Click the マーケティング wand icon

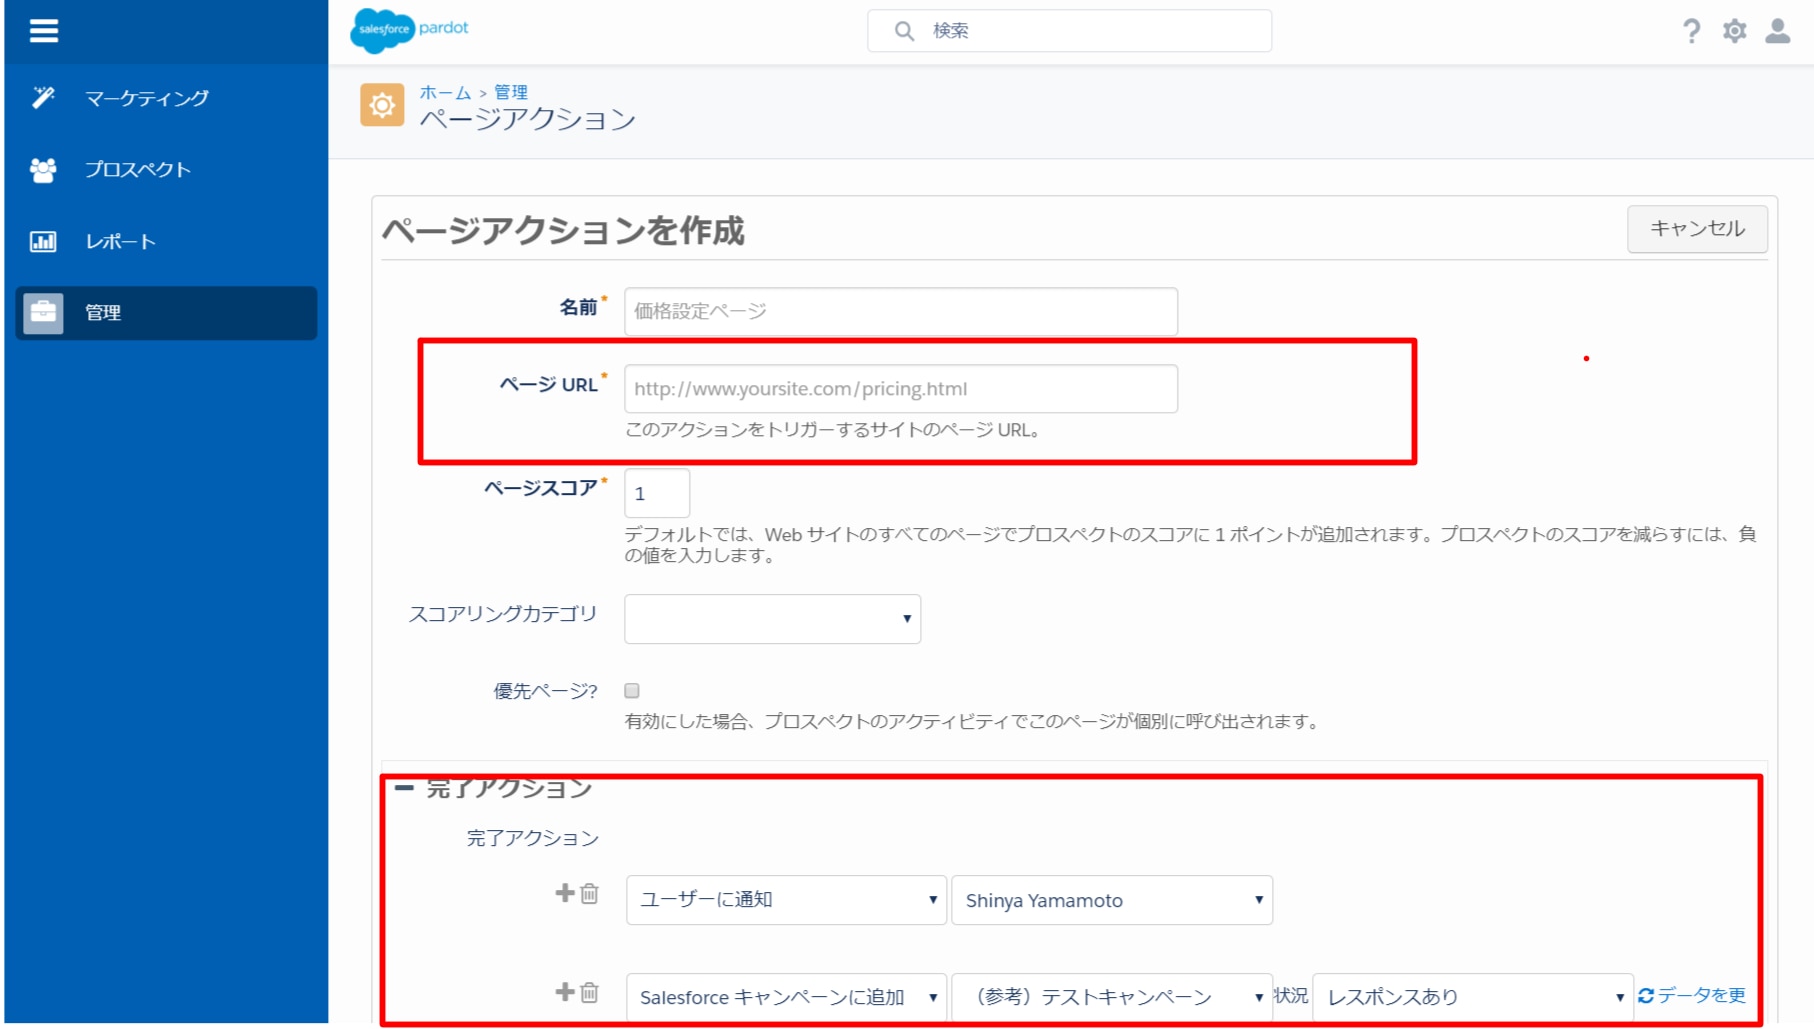click(43, 97)
